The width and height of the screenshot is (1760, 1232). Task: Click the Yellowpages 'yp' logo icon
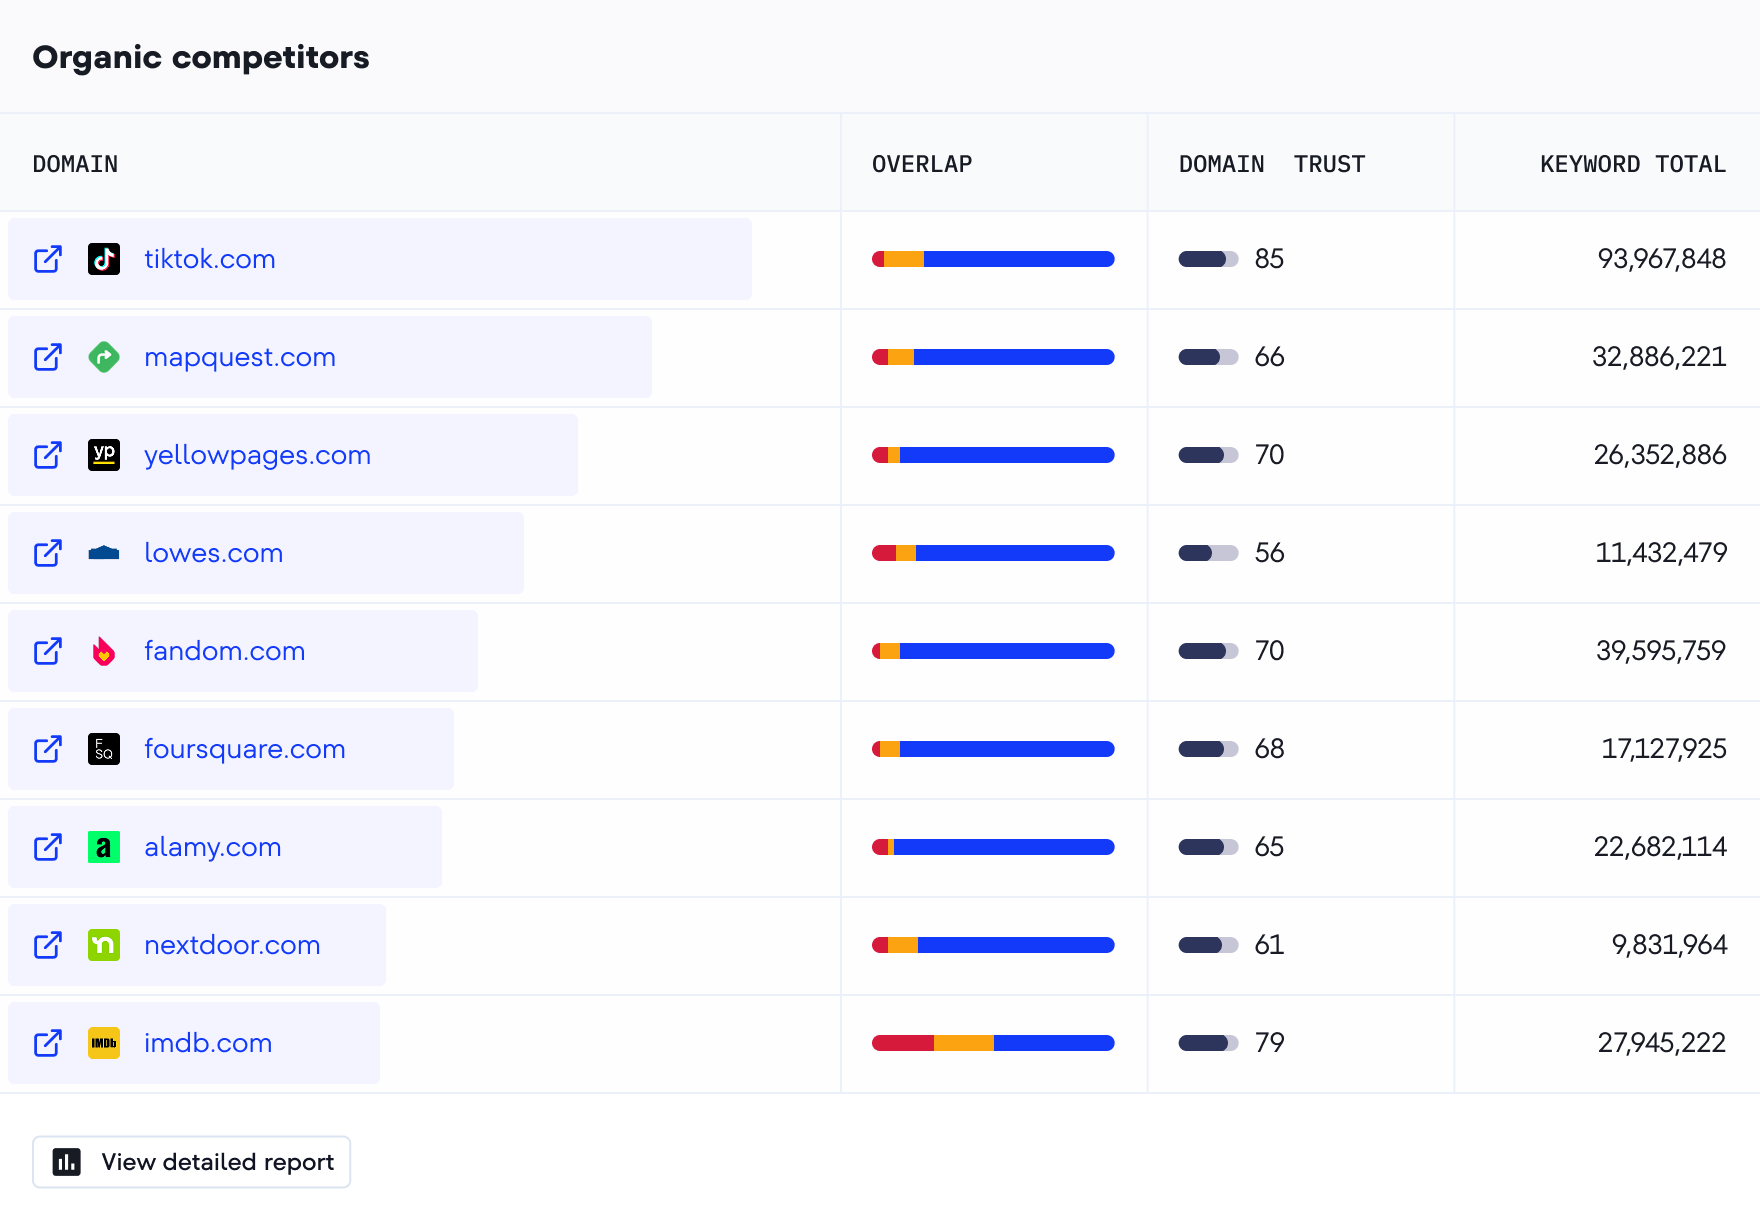[x=104, y=455]
